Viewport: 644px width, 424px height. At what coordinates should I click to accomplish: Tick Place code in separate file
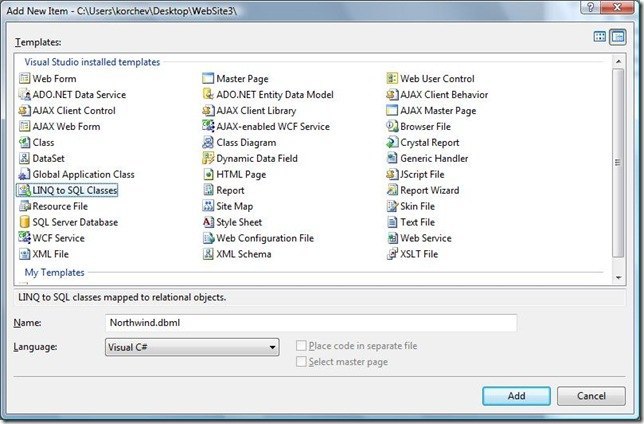(x=301, y=346)
